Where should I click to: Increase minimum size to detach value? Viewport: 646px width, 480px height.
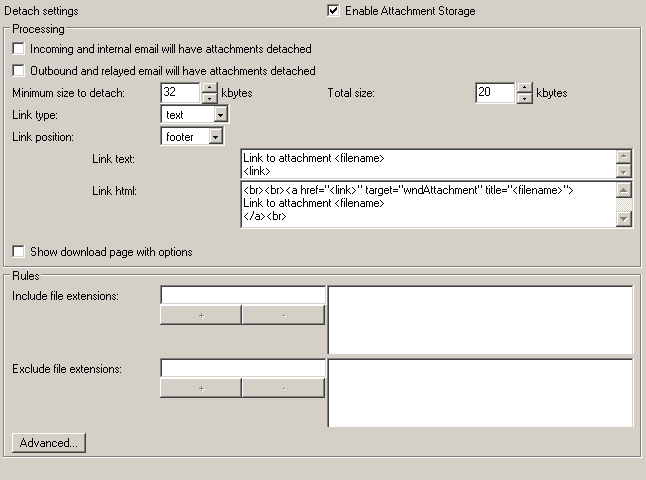click(209, 88)
